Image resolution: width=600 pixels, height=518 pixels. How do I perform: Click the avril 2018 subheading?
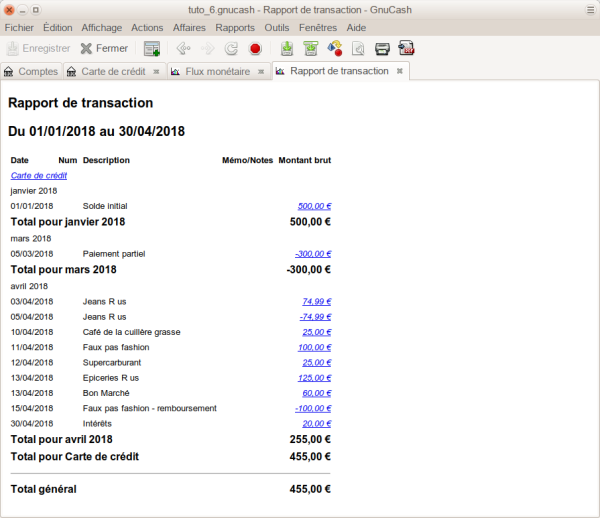tap(29, 287)
